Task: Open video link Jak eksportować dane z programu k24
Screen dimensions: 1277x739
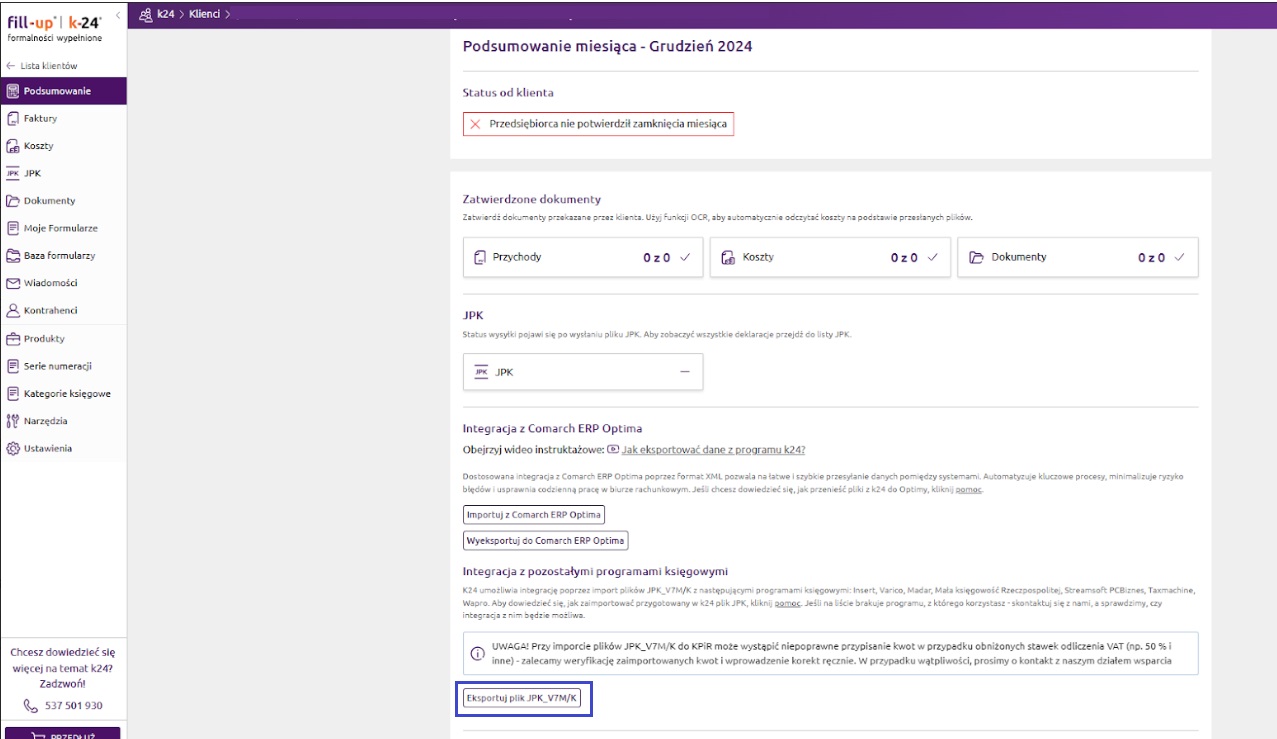Action: 714,450
